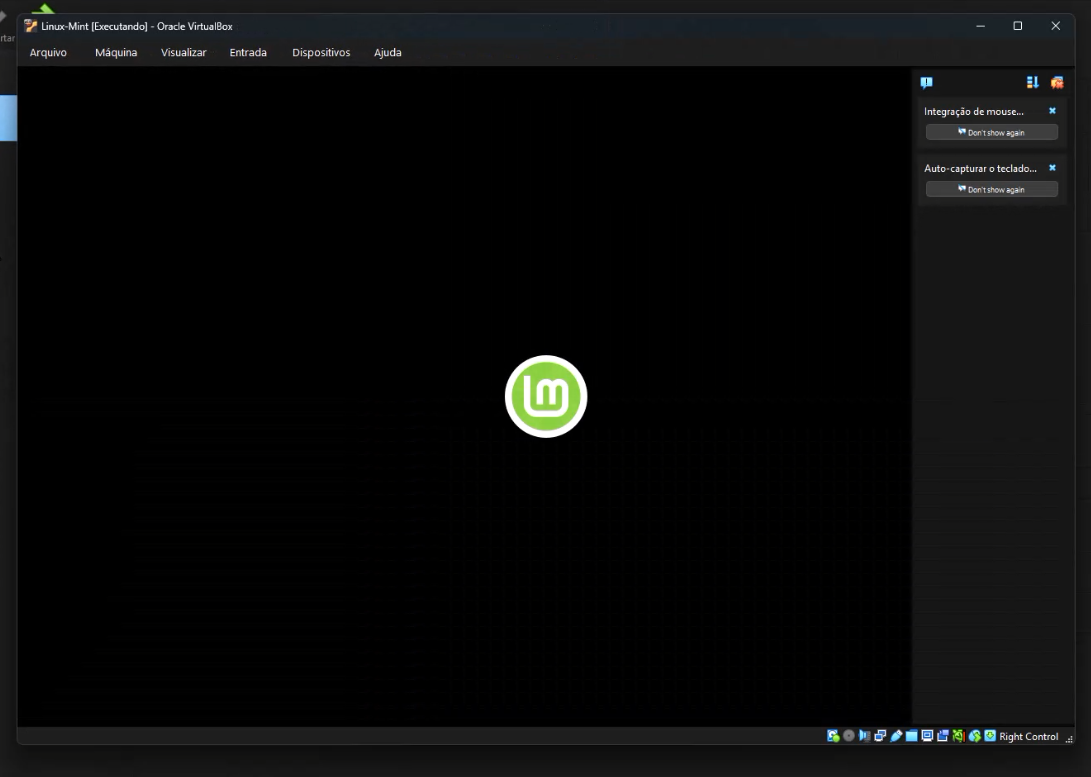Click the Linux Mint logo in the VM screen
The height and width of the screenshot is (777, 1091).
click(546, 396)
